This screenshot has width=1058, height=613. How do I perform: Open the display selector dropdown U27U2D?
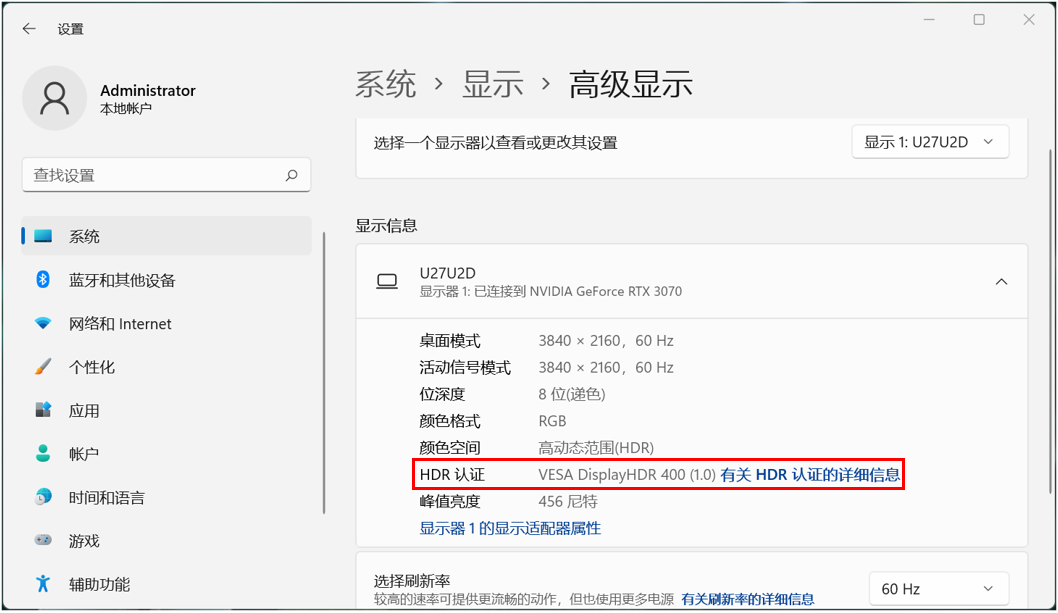(x=929, y=142)
